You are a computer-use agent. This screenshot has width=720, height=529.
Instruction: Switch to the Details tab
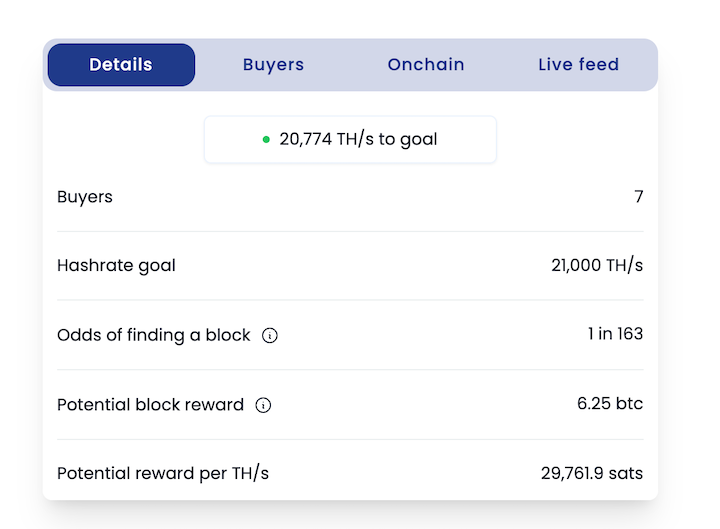pos(121,65)
